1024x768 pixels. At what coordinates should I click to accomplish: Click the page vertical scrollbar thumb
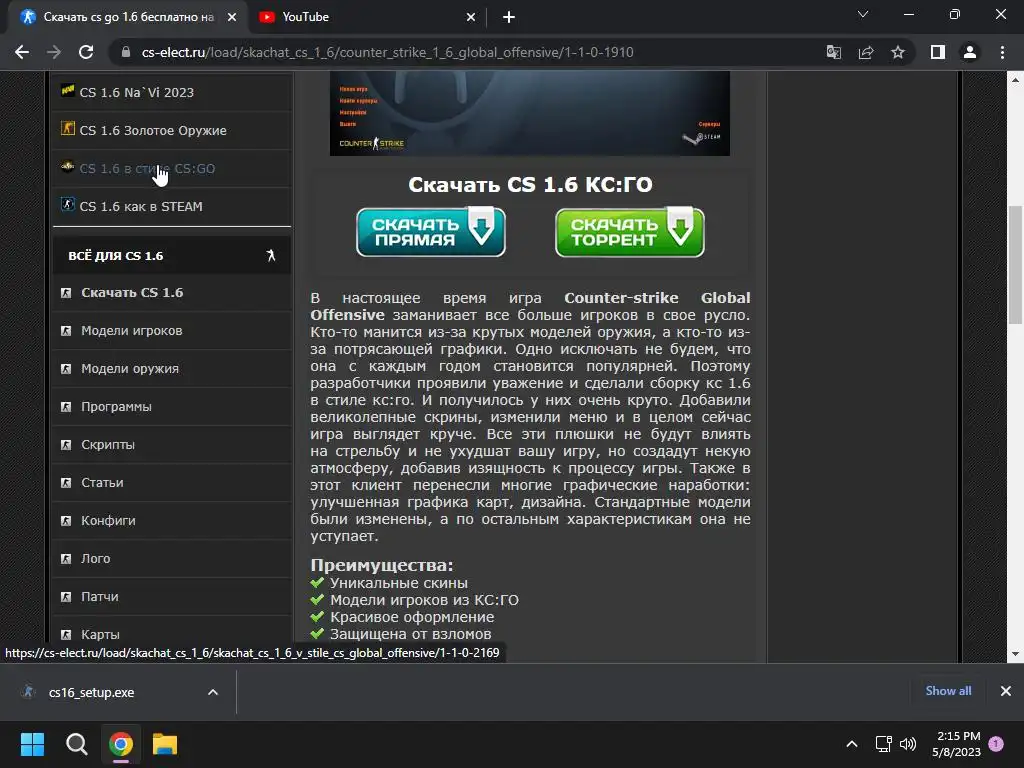1015,264
